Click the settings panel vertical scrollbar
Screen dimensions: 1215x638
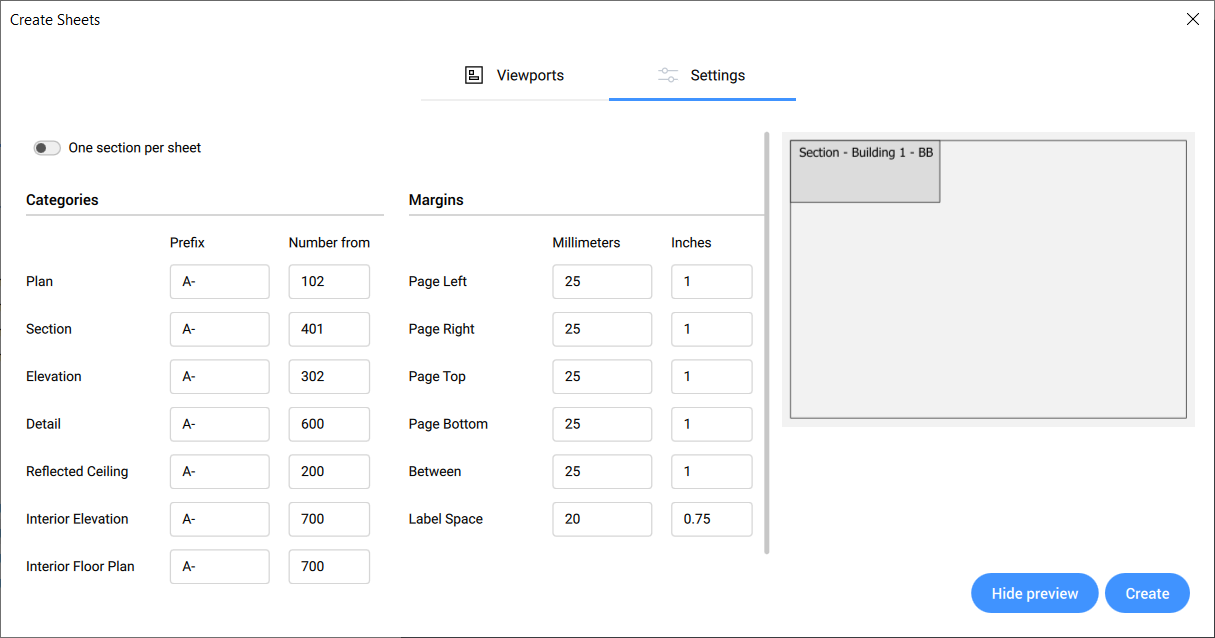[767, 342]
